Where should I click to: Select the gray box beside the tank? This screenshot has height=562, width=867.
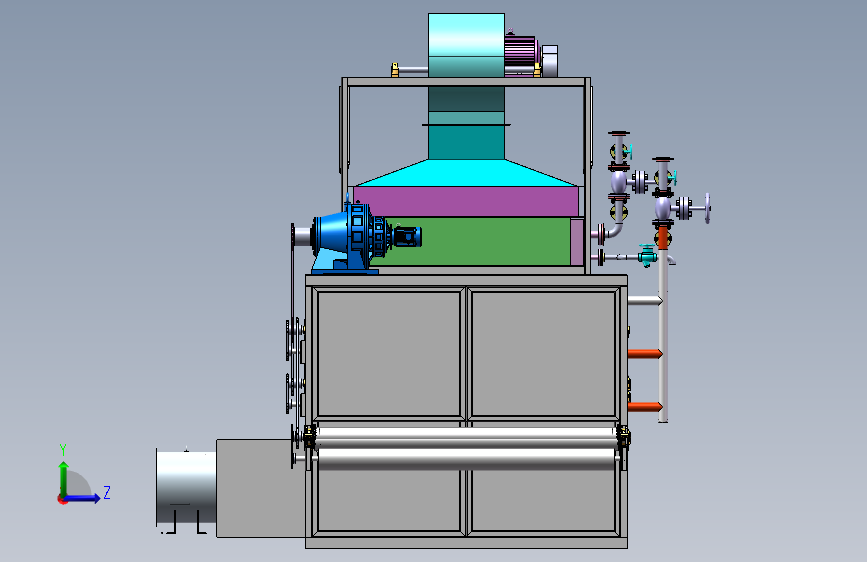pyautogui.click(x=260, y=488)
